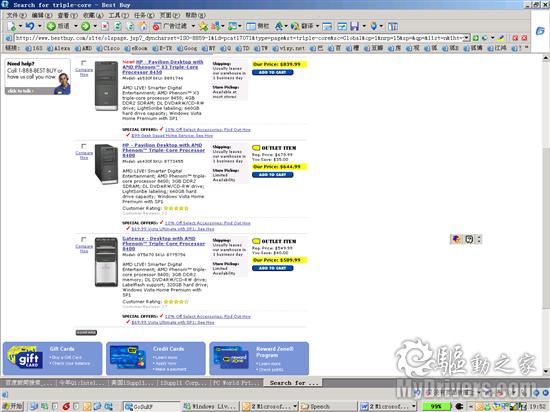Click the translate (翻译) toolbar icon
This screenshot has width=550, height=412.
point(295,26)
